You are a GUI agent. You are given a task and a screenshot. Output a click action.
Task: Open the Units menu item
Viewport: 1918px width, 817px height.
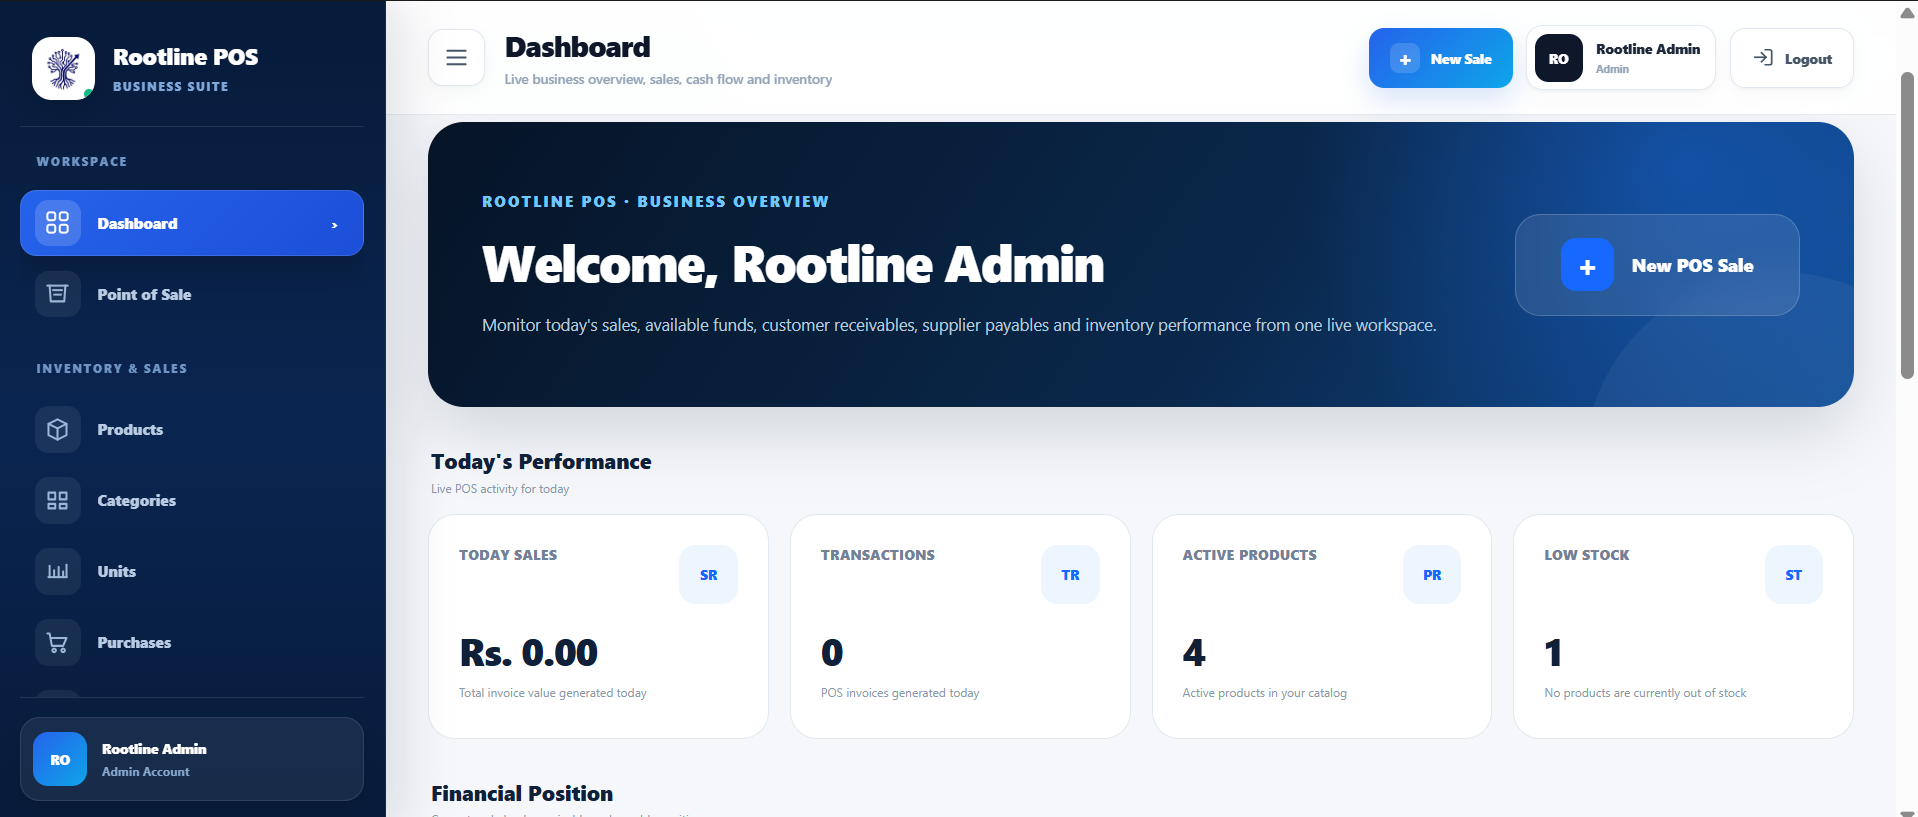pos(192,571)
